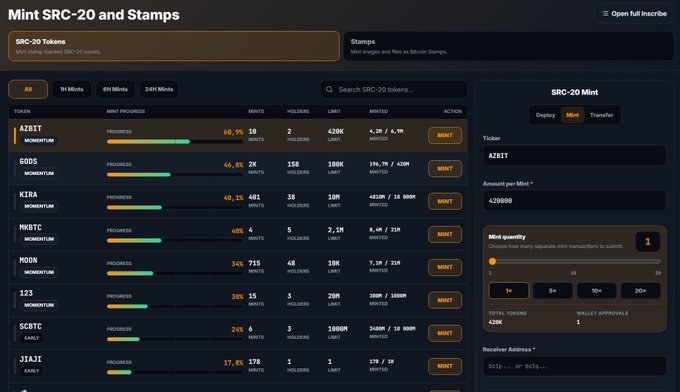Click GODS mint progress bar
The height and width of the screenshot is (392, 680).
coord(175,174)
